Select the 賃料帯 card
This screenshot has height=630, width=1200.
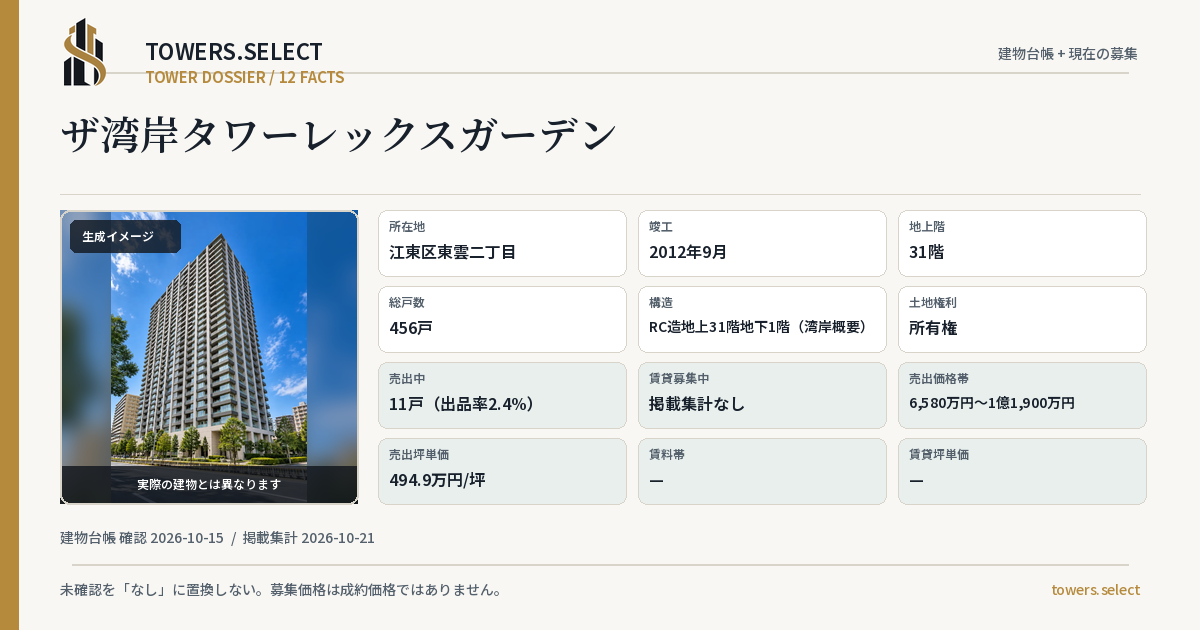coord(762,471)
